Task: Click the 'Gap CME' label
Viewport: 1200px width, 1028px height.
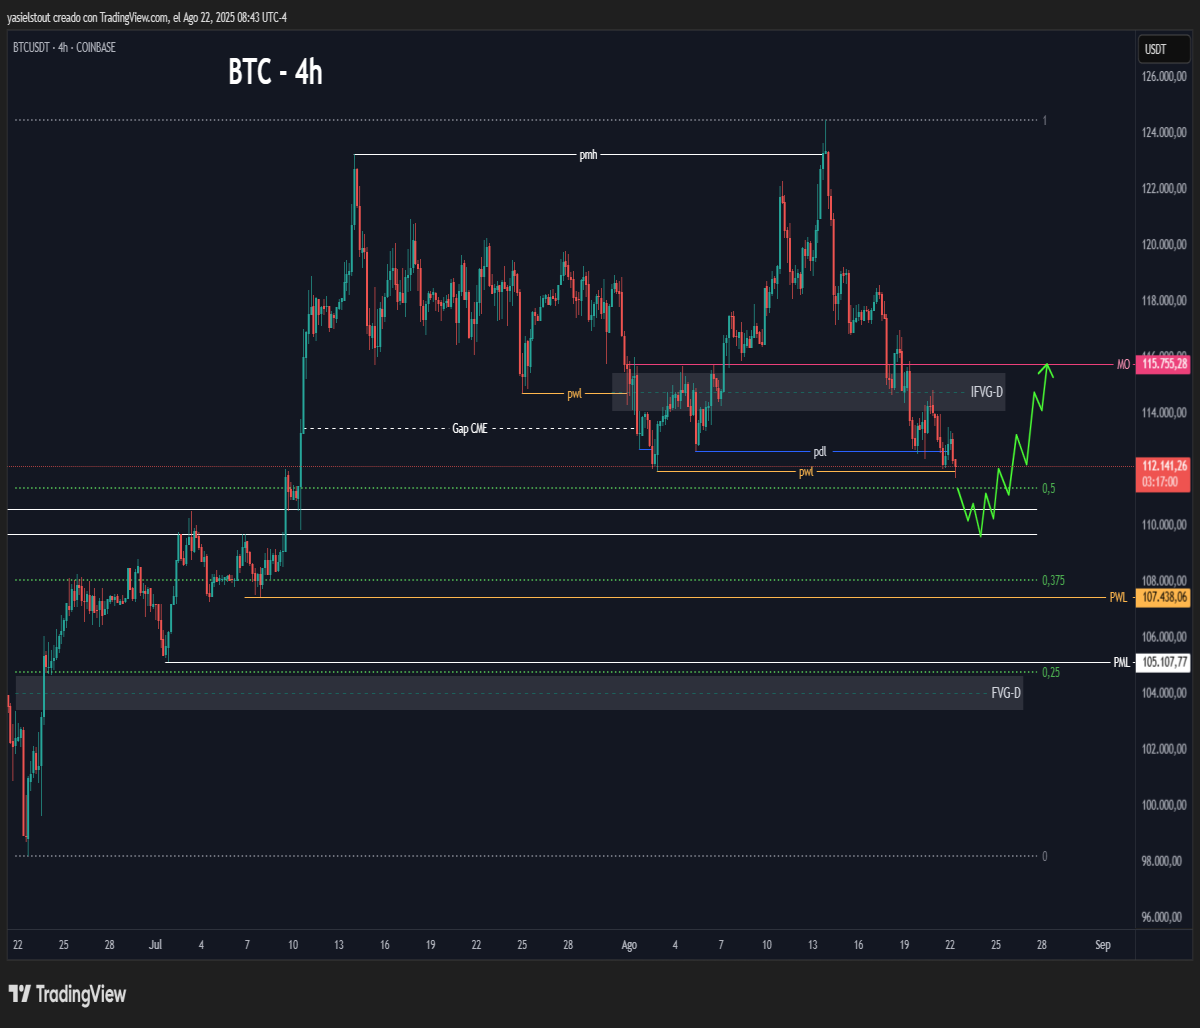Action: [469, 429]
